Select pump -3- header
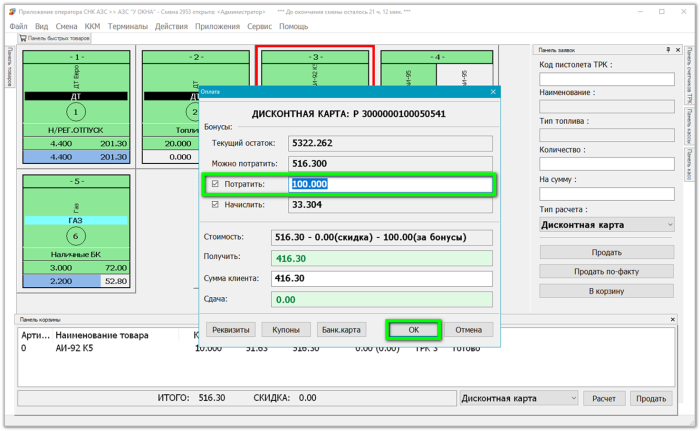Viewport: 700px width, 431px height. click(315, 57)
